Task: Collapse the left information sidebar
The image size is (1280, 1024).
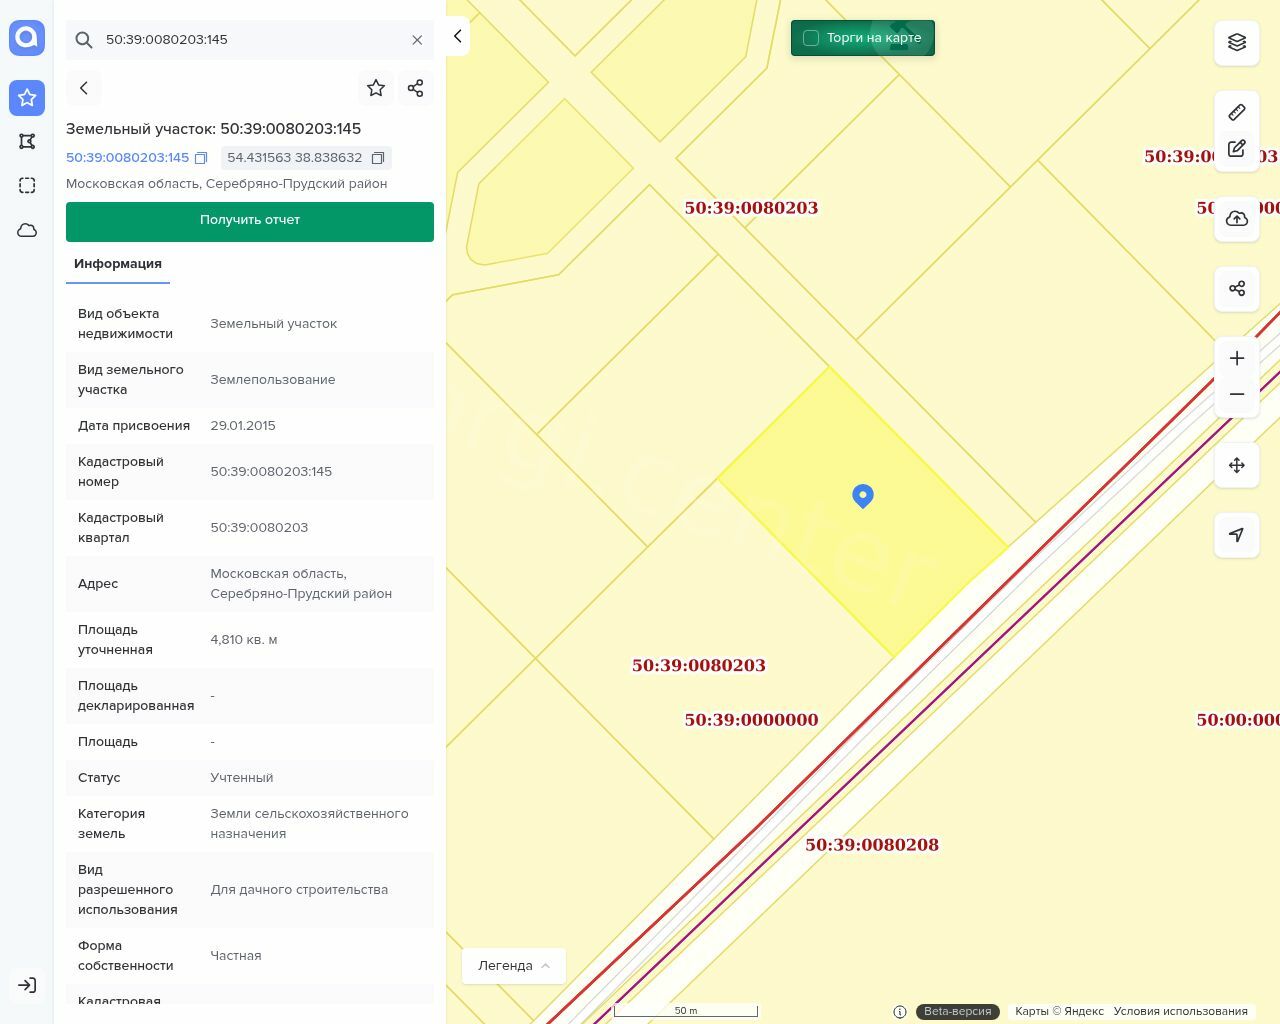Action: coord(457,36)
